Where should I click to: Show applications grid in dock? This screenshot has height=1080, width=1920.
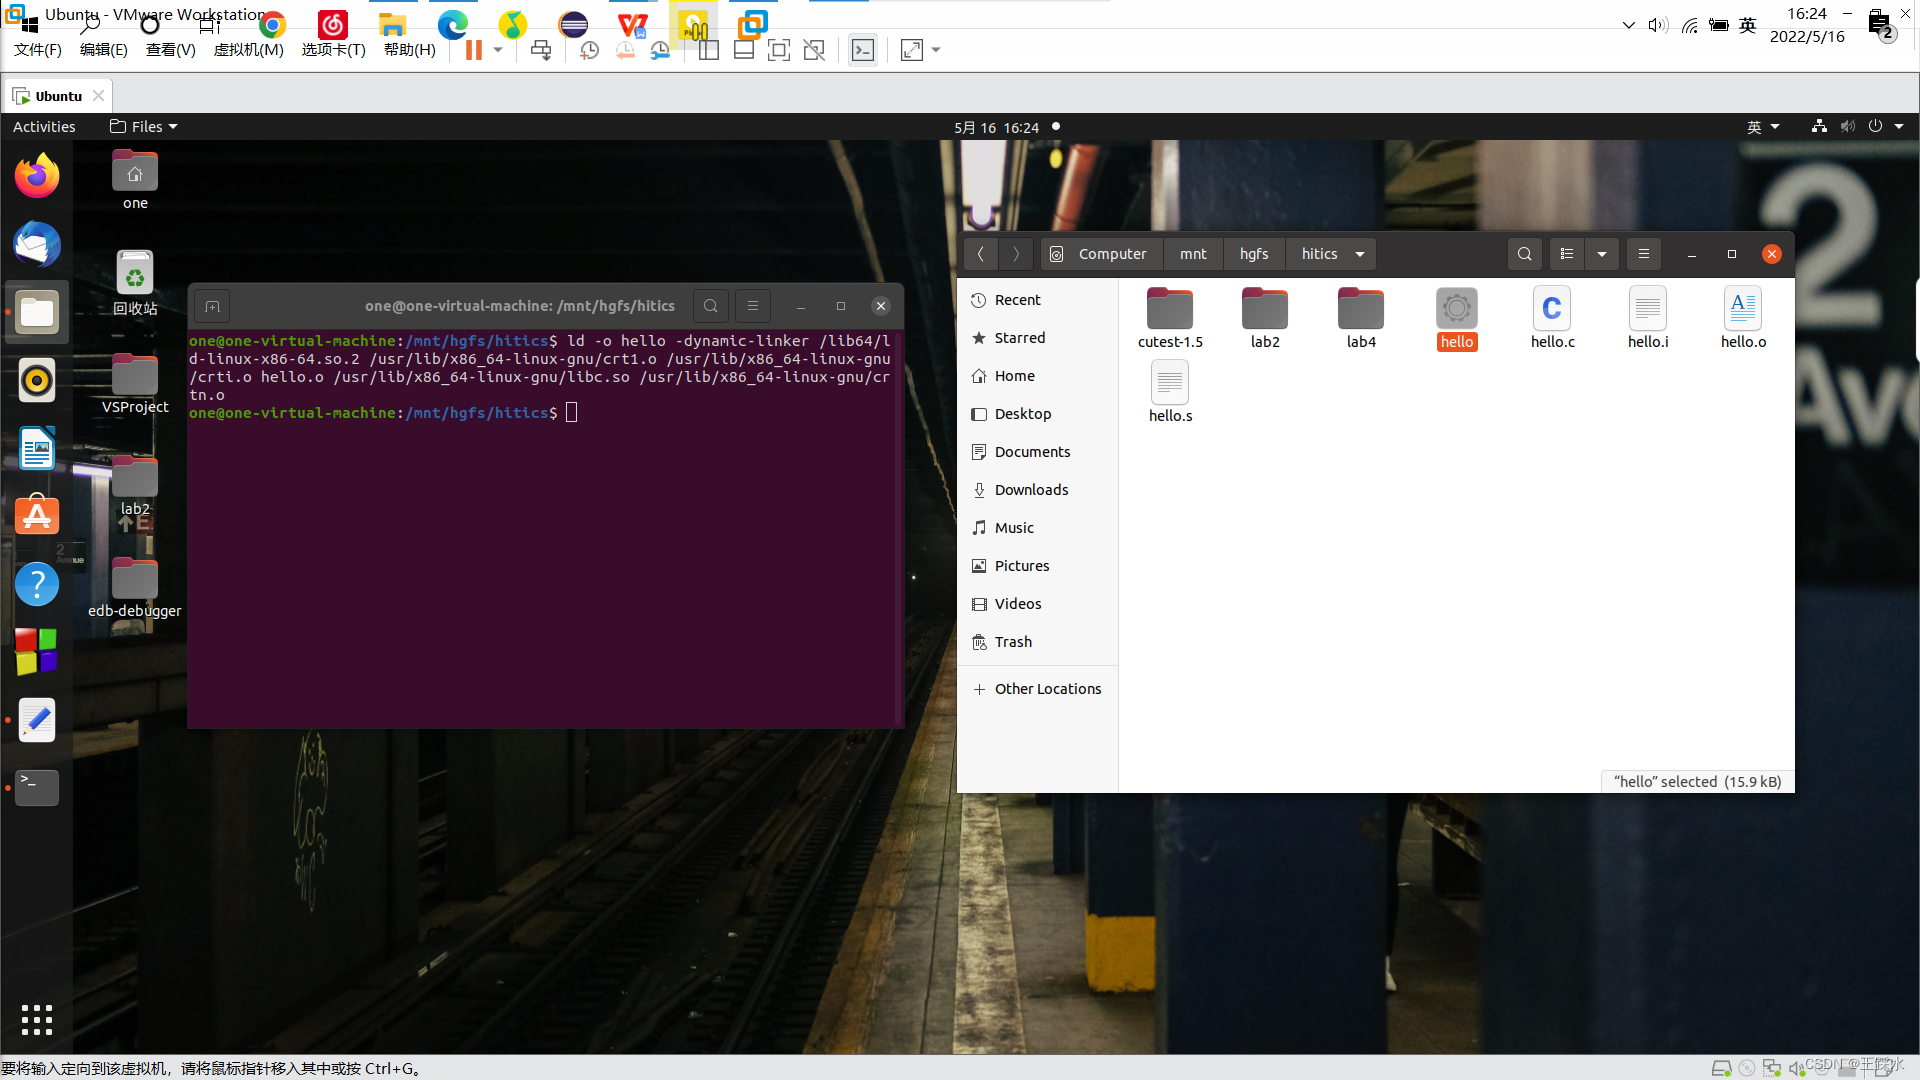point(37,1019)
